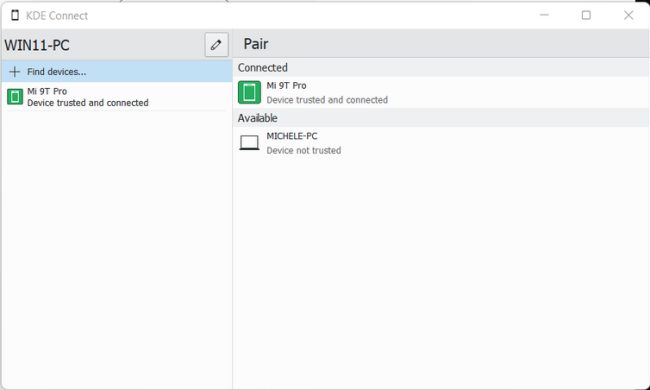The height and width of the screenshot is (390, 650).
Task: Close the KDE Connect window
Action: (628, 15)
